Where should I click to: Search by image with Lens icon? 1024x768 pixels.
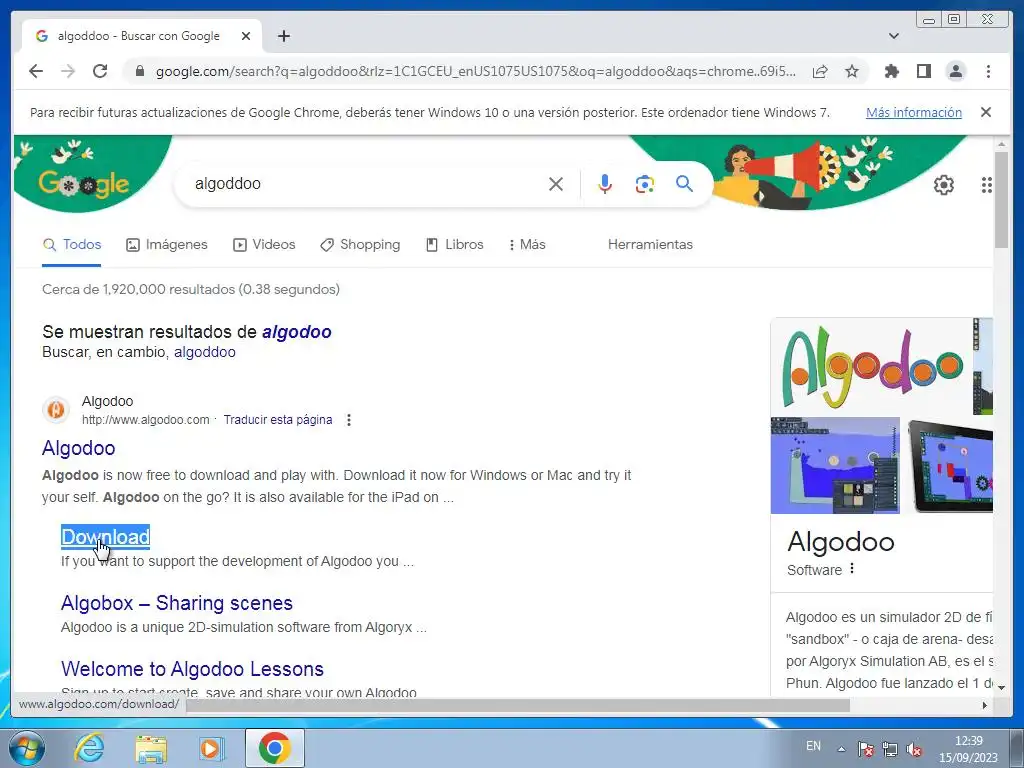(x=645, y=184)
